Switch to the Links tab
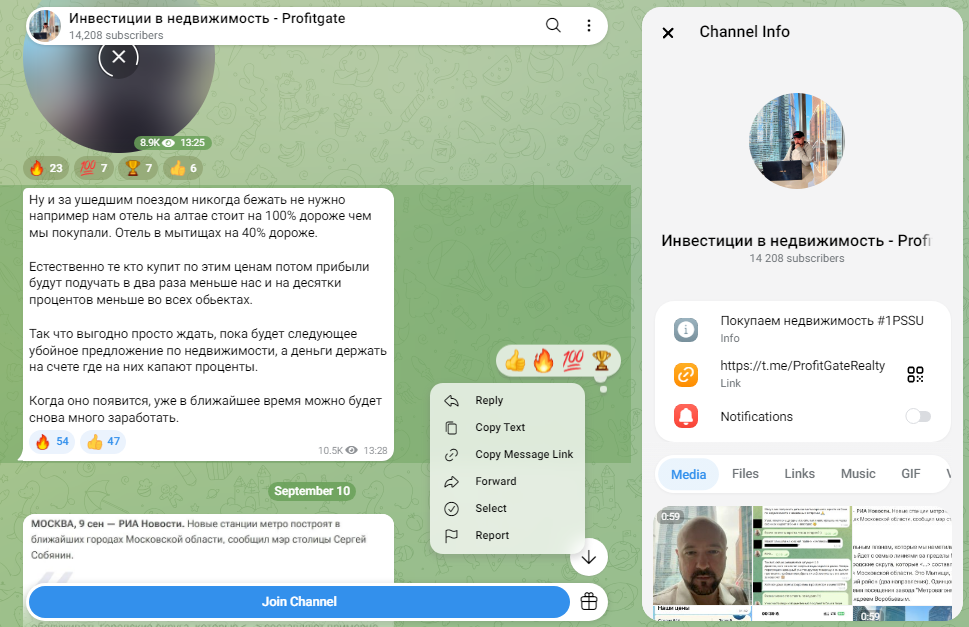Viewport: 969px width, 627px height. (x=800, y=474)
